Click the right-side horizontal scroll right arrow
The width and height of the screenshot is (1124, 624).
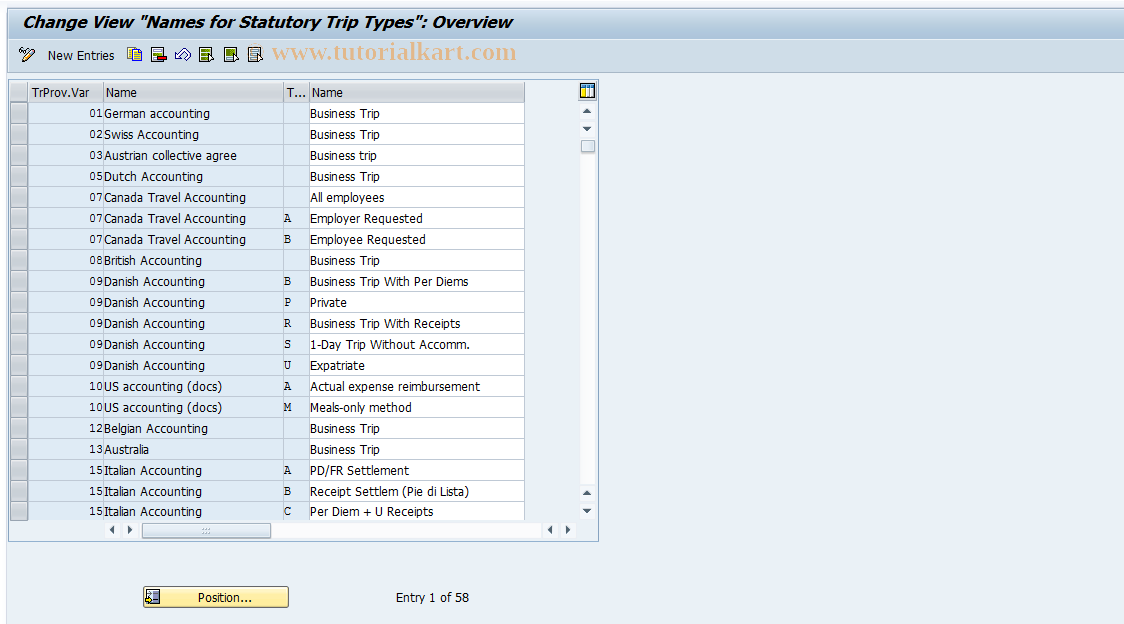point(568,530)
